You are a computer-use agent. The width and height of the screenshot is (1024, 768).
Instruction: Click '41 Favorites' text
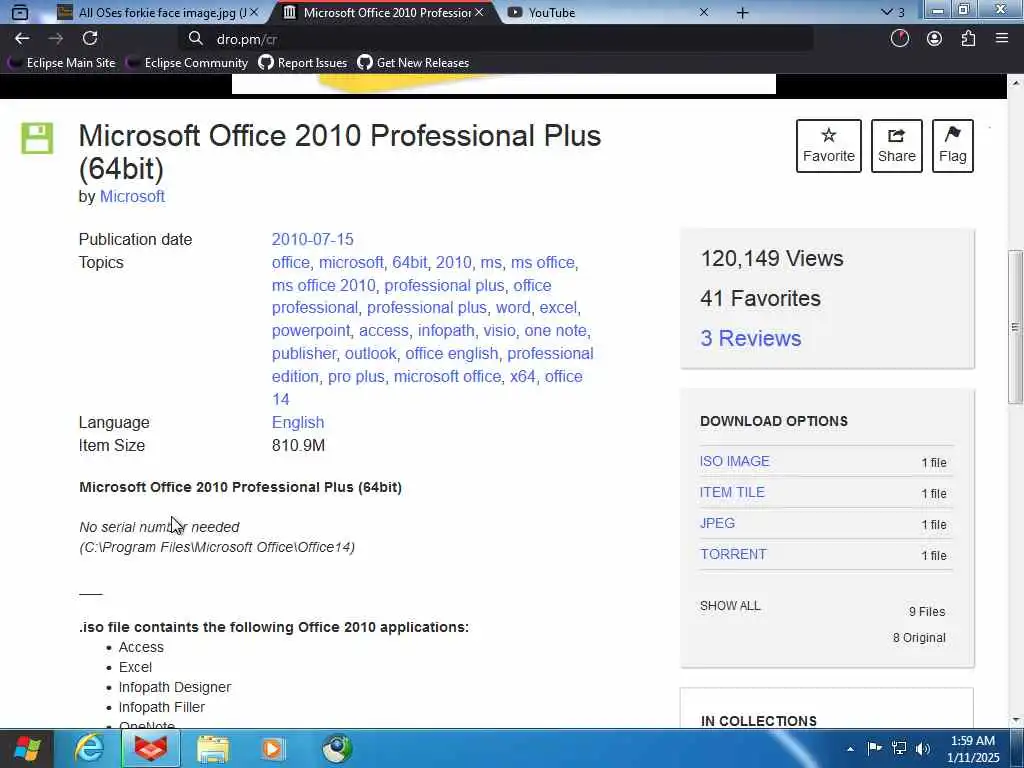(760, 298)
